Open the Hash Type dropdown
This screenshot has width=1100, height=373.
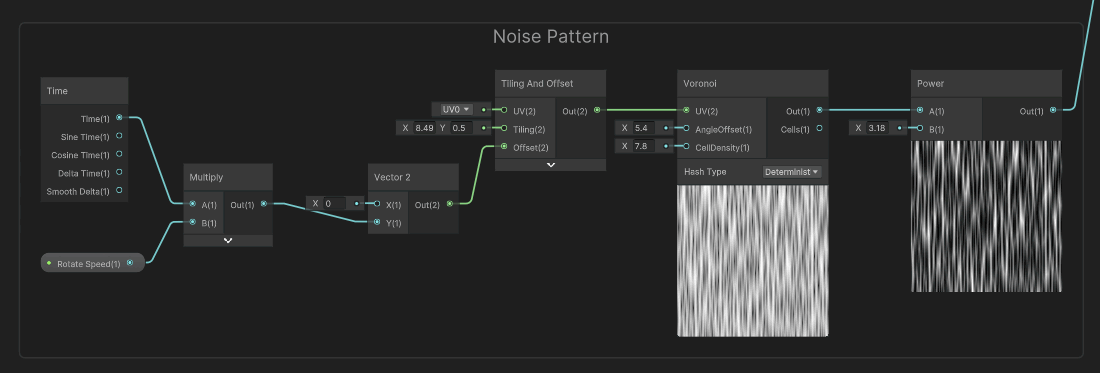pyautogui.click(x=792, y=172)
